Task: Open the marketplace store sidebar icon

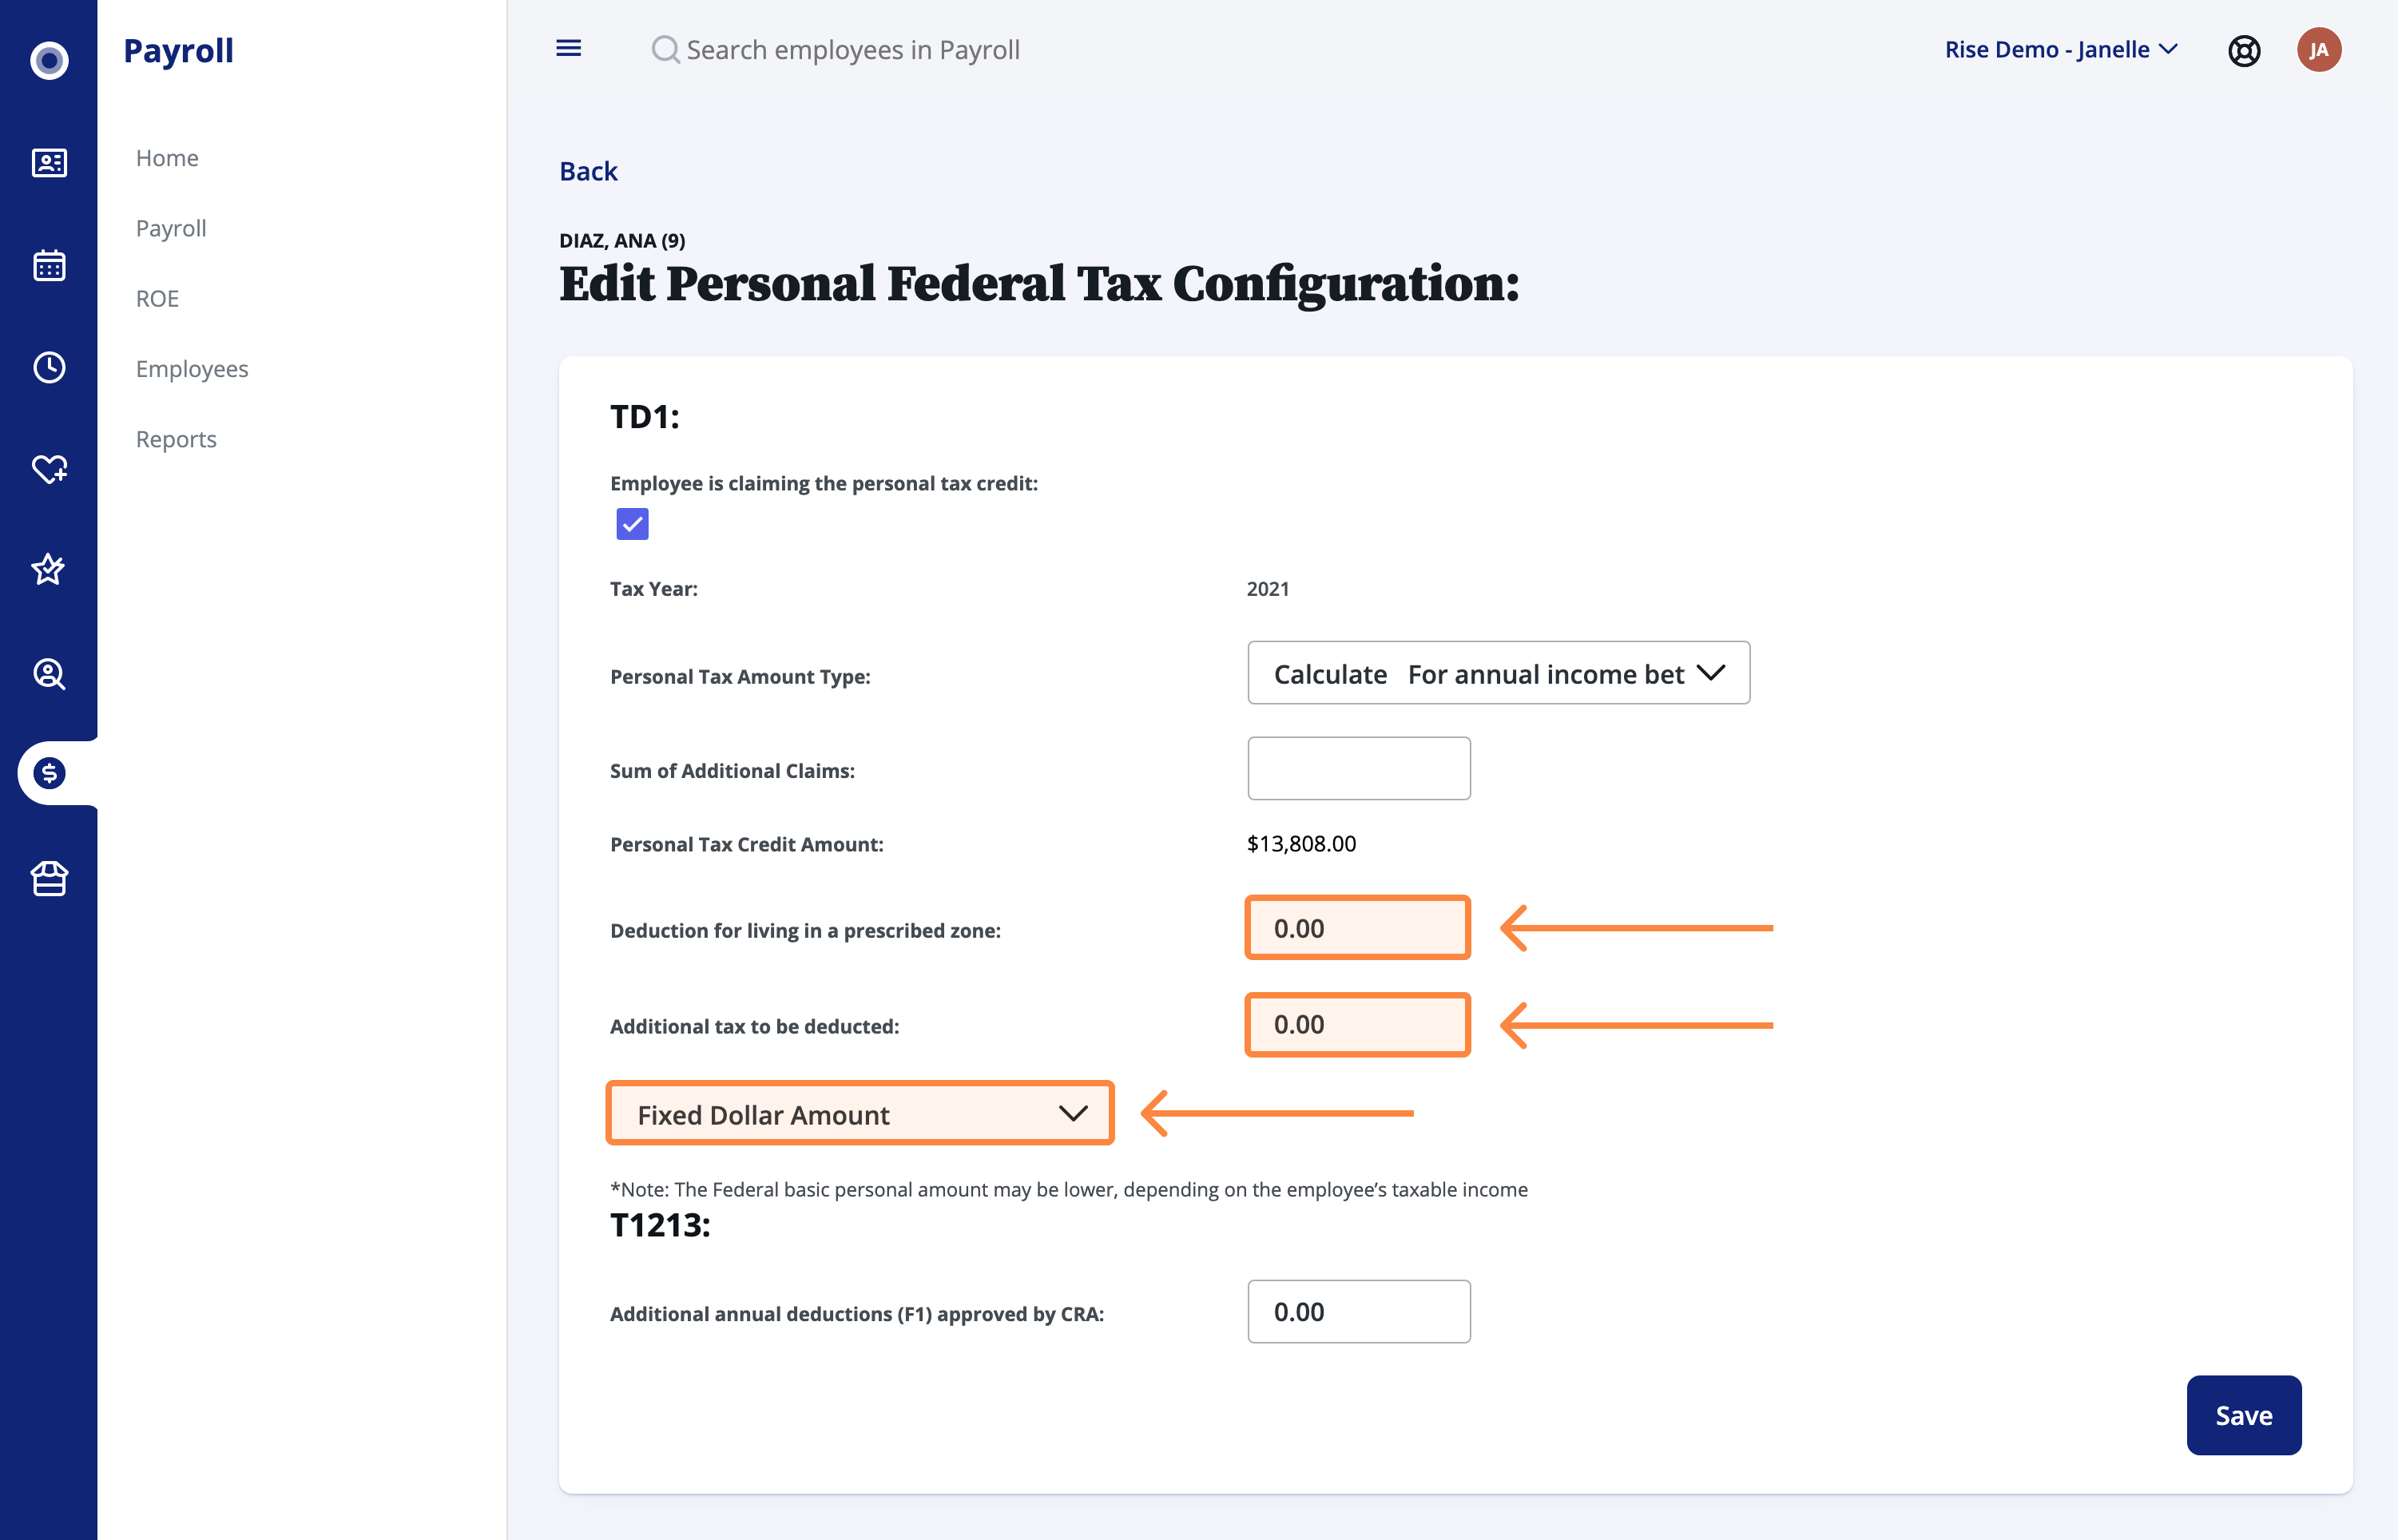Action: (49, 879)
